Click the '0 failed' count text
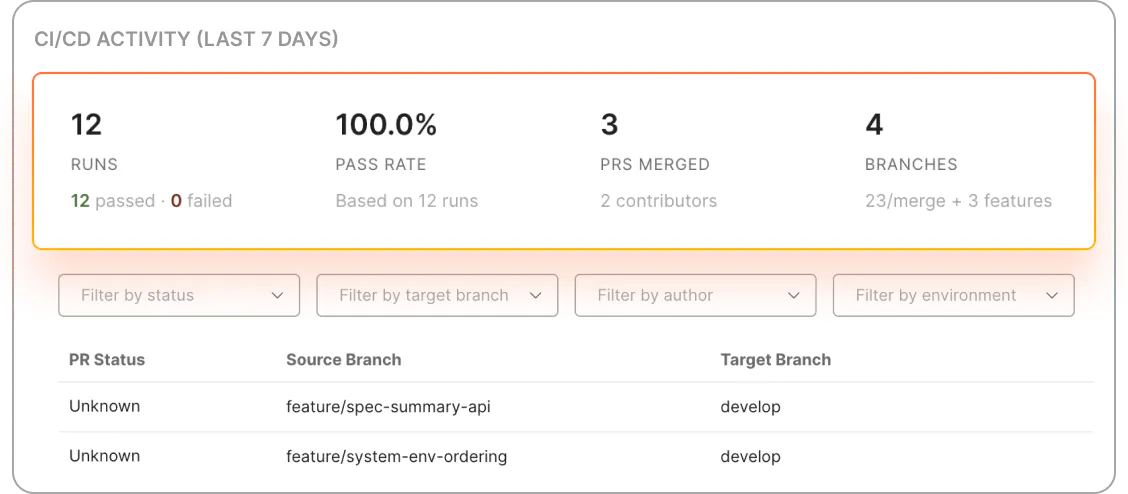 click(x=201, y=201)
